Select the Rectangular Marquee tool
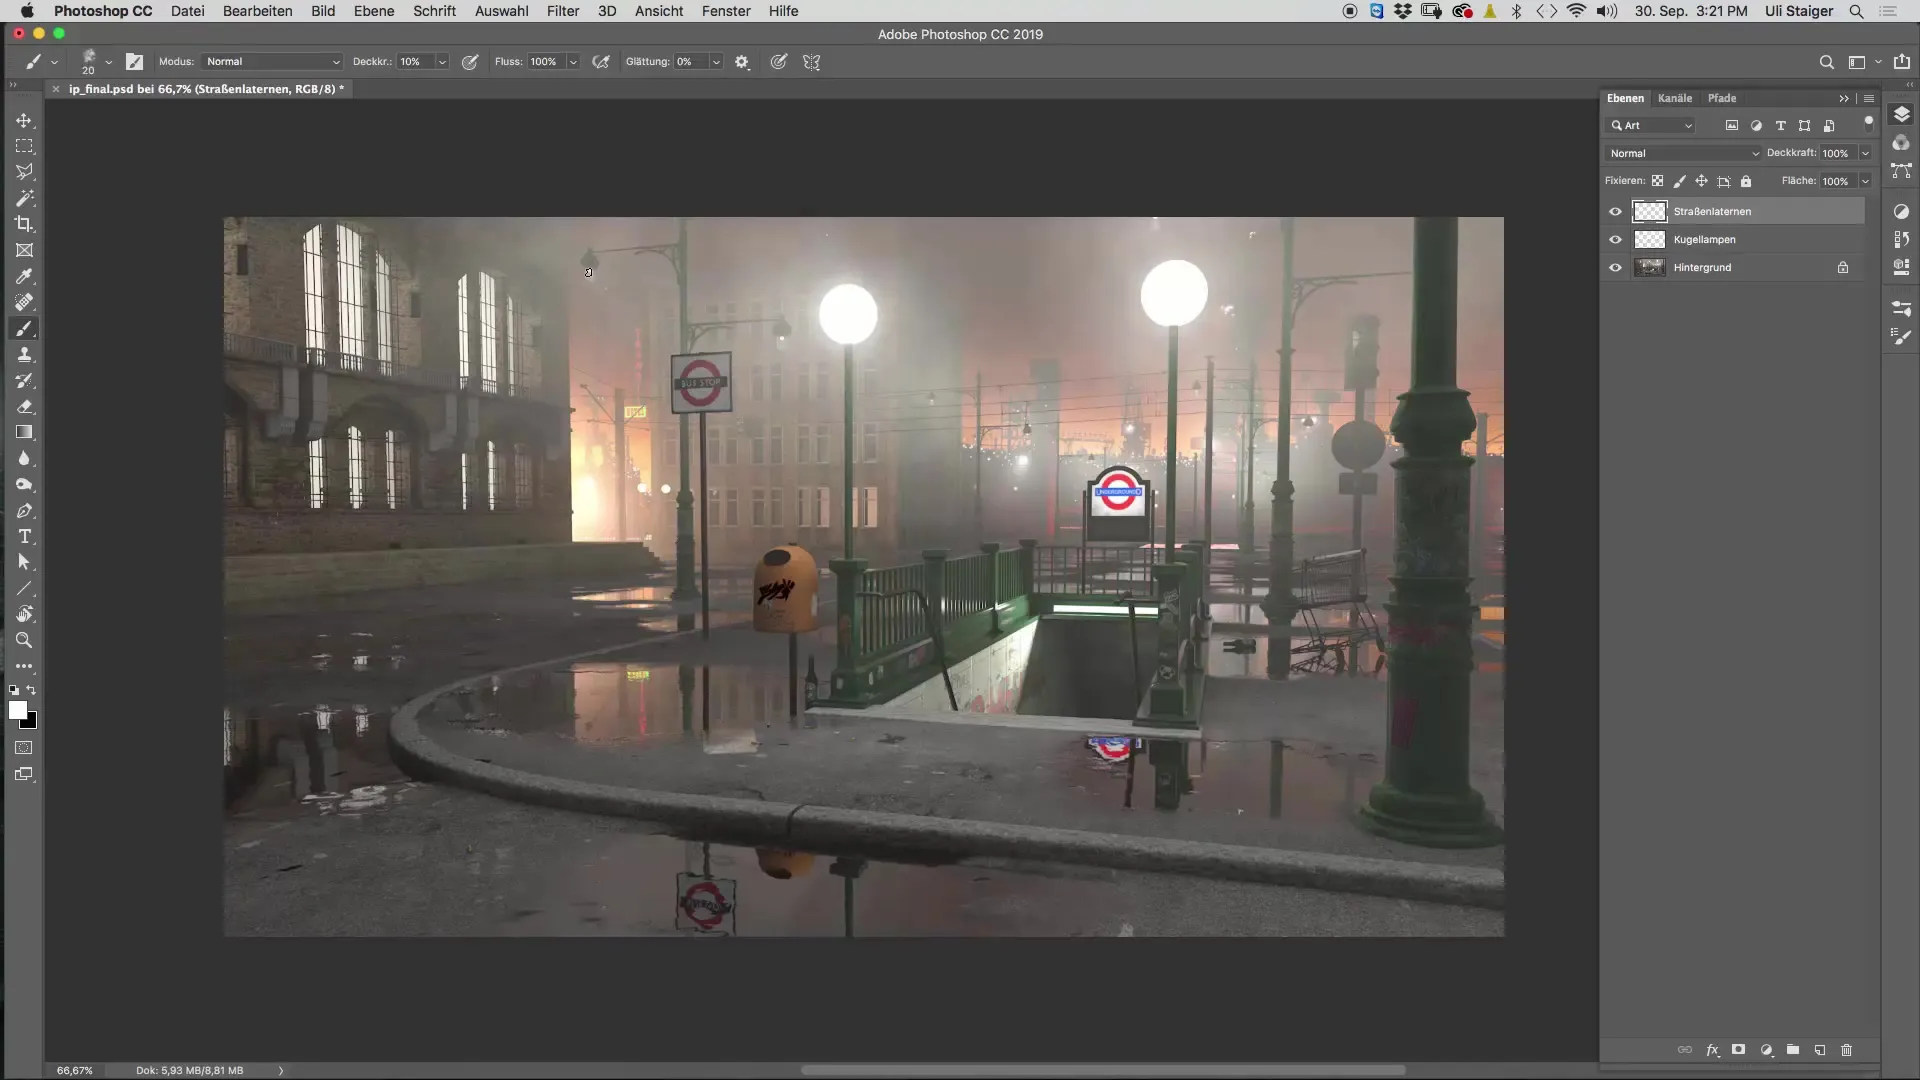The width and height of the screenshot is (1920, 1080). [x=24, y=146]
